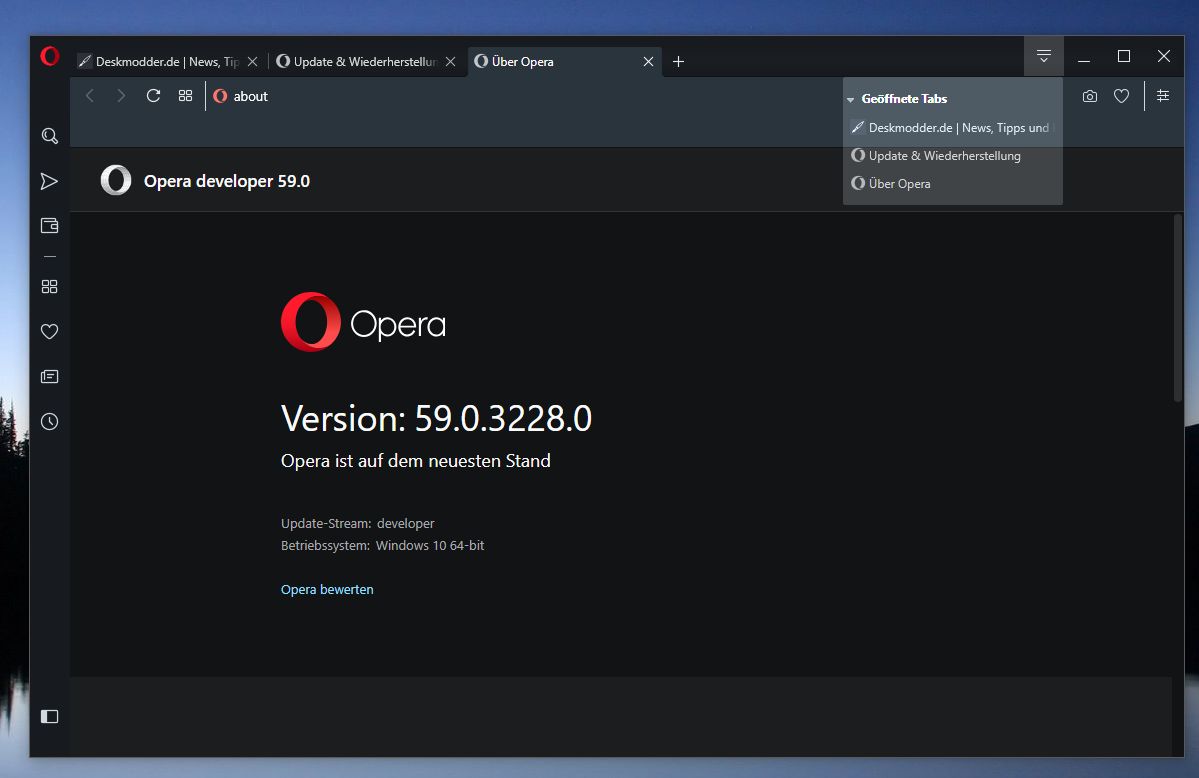The height and width of the screenshot is (778, 1199).
Task: Open My Flow send icon in sidebar
Action: tap(49, 181)
